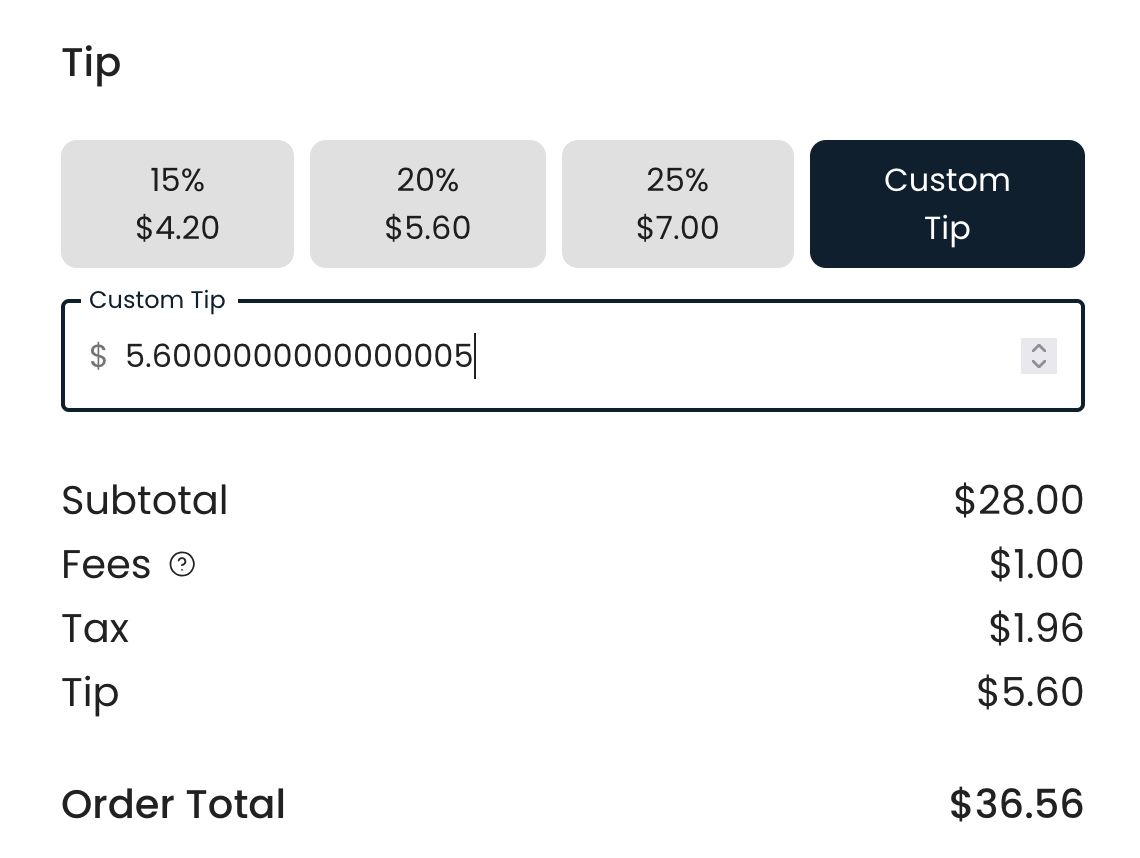The image size is (1140, 858).
Task: Click the Order Total label
Action: pyautogui.click(x=173, y=804)
